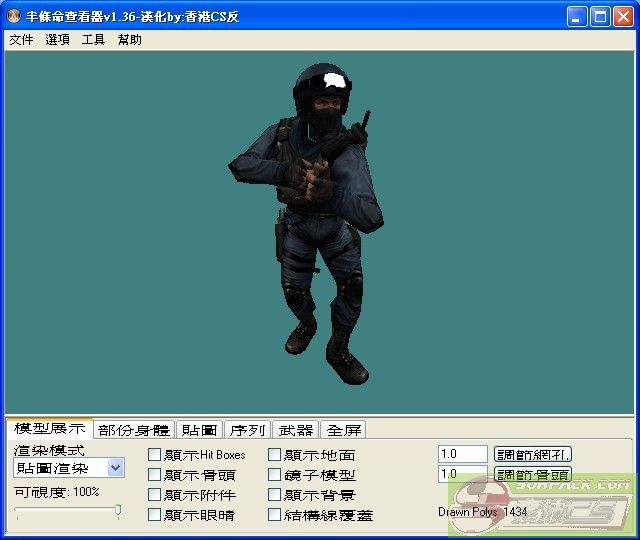Enable the 顯示Hit Boxes checkbox
The image size is (640, 540).
154,455
